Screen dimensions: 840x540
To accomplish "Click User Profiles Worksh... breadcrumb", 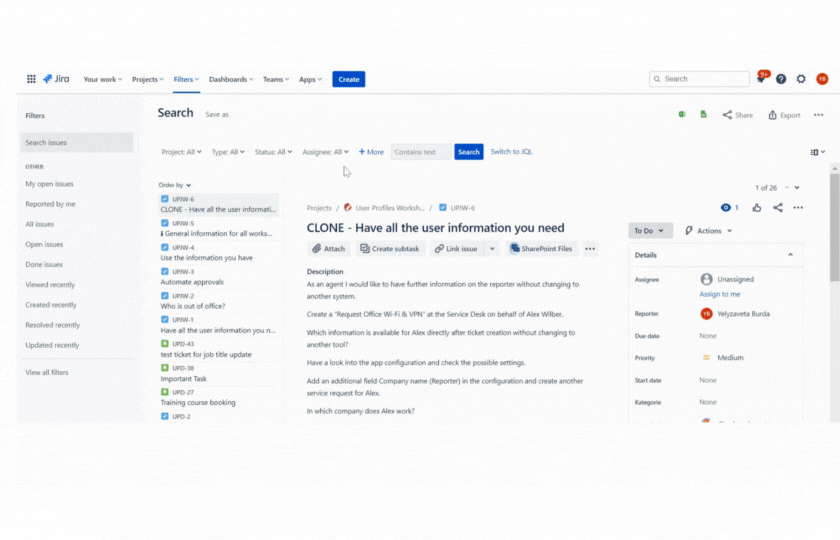I will pyautogui.click(x=389, y=208).
